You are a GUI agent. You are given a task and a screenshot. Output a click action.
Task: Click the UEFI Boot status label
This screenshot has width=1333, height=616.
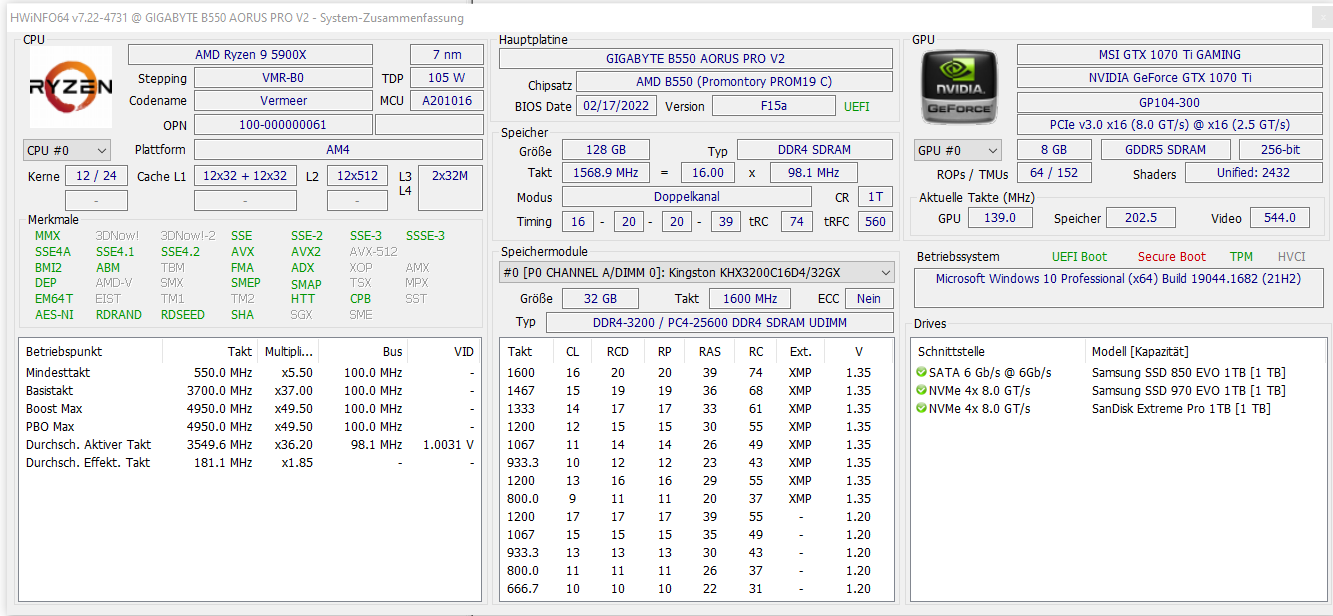pyautogui.click(x=1079, y=257)
